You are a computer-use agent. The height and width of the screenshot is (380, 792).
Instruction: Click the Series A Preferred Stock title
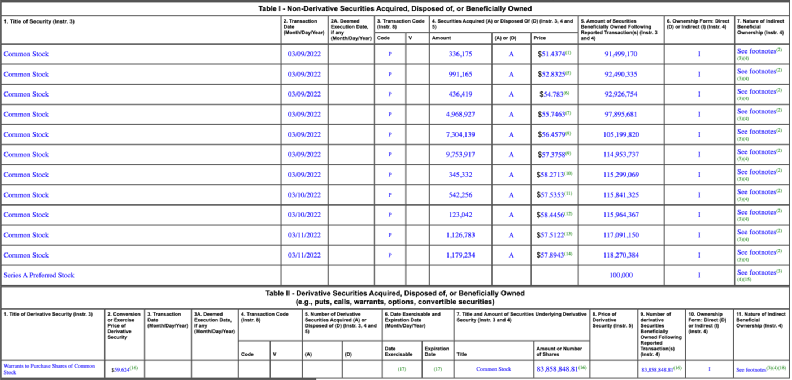(39, 275)
